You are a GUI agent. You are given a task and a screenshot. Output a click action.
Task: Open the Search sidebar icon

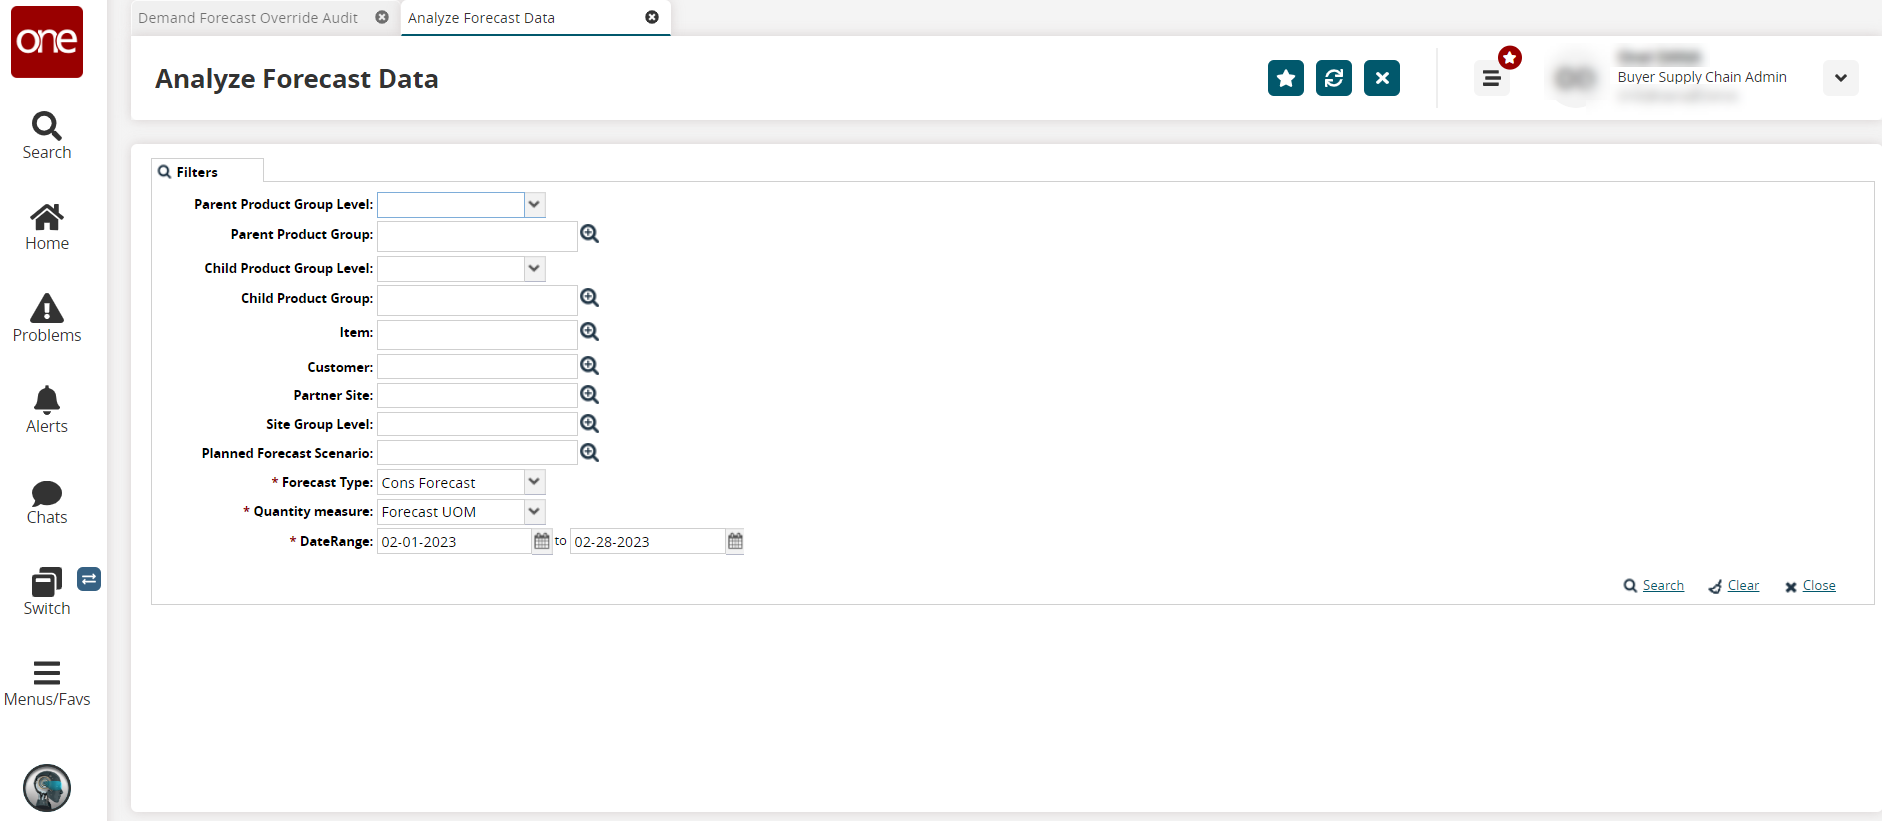(x=47, y=136)
